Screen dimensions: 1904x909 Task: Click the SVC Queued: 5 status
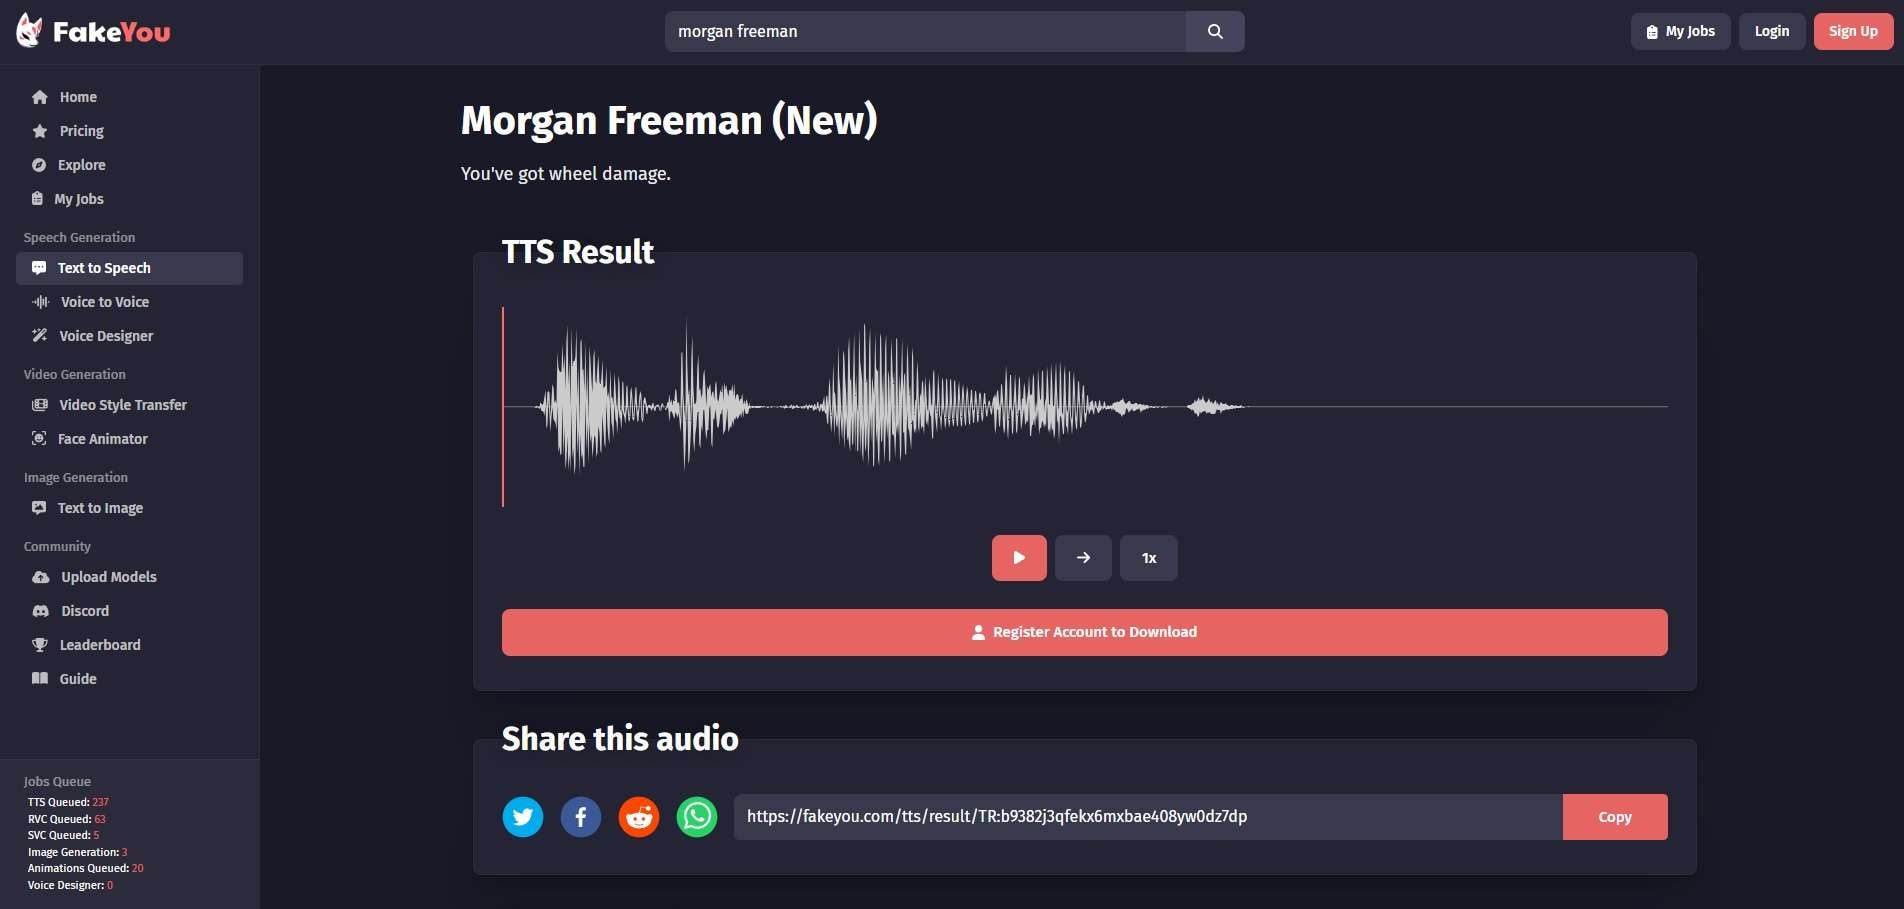tap(63, 835)
